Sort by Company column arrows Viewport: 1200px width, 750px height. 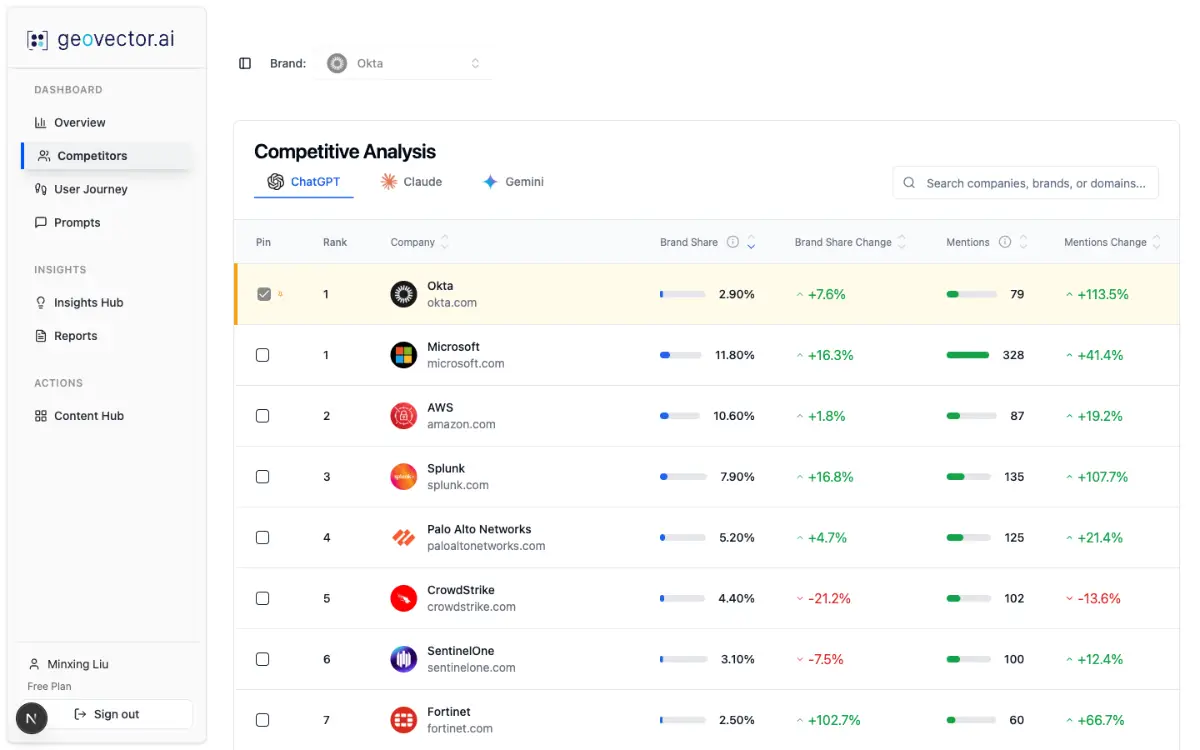[x=445, y=242]
